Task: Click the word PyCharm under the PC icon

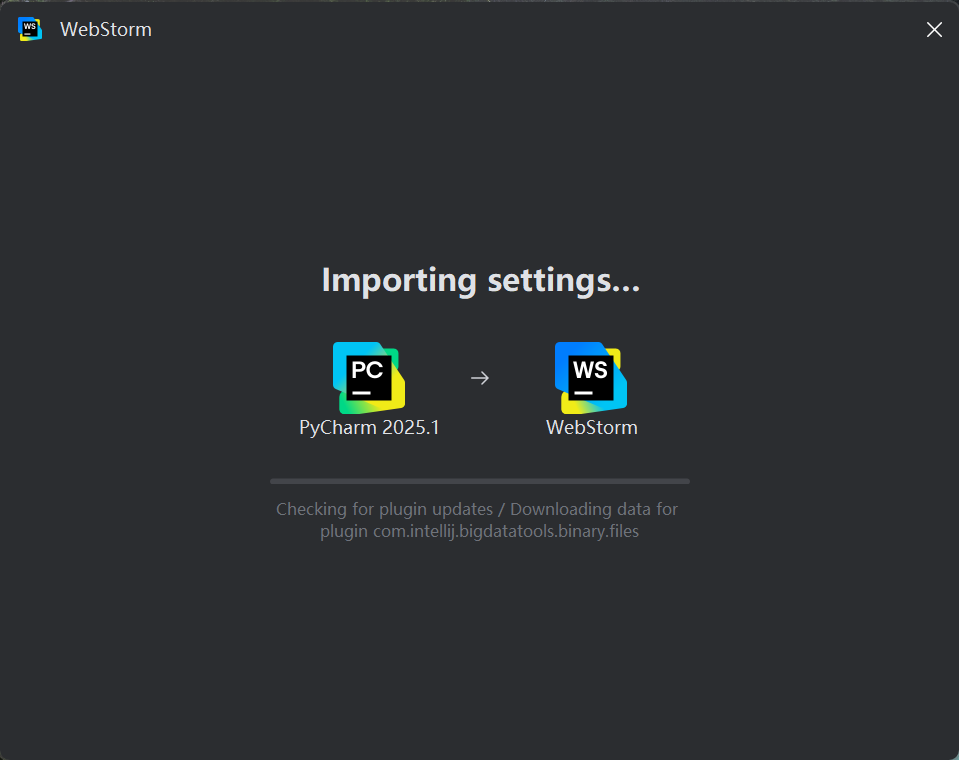Action: tap(338, 427)
